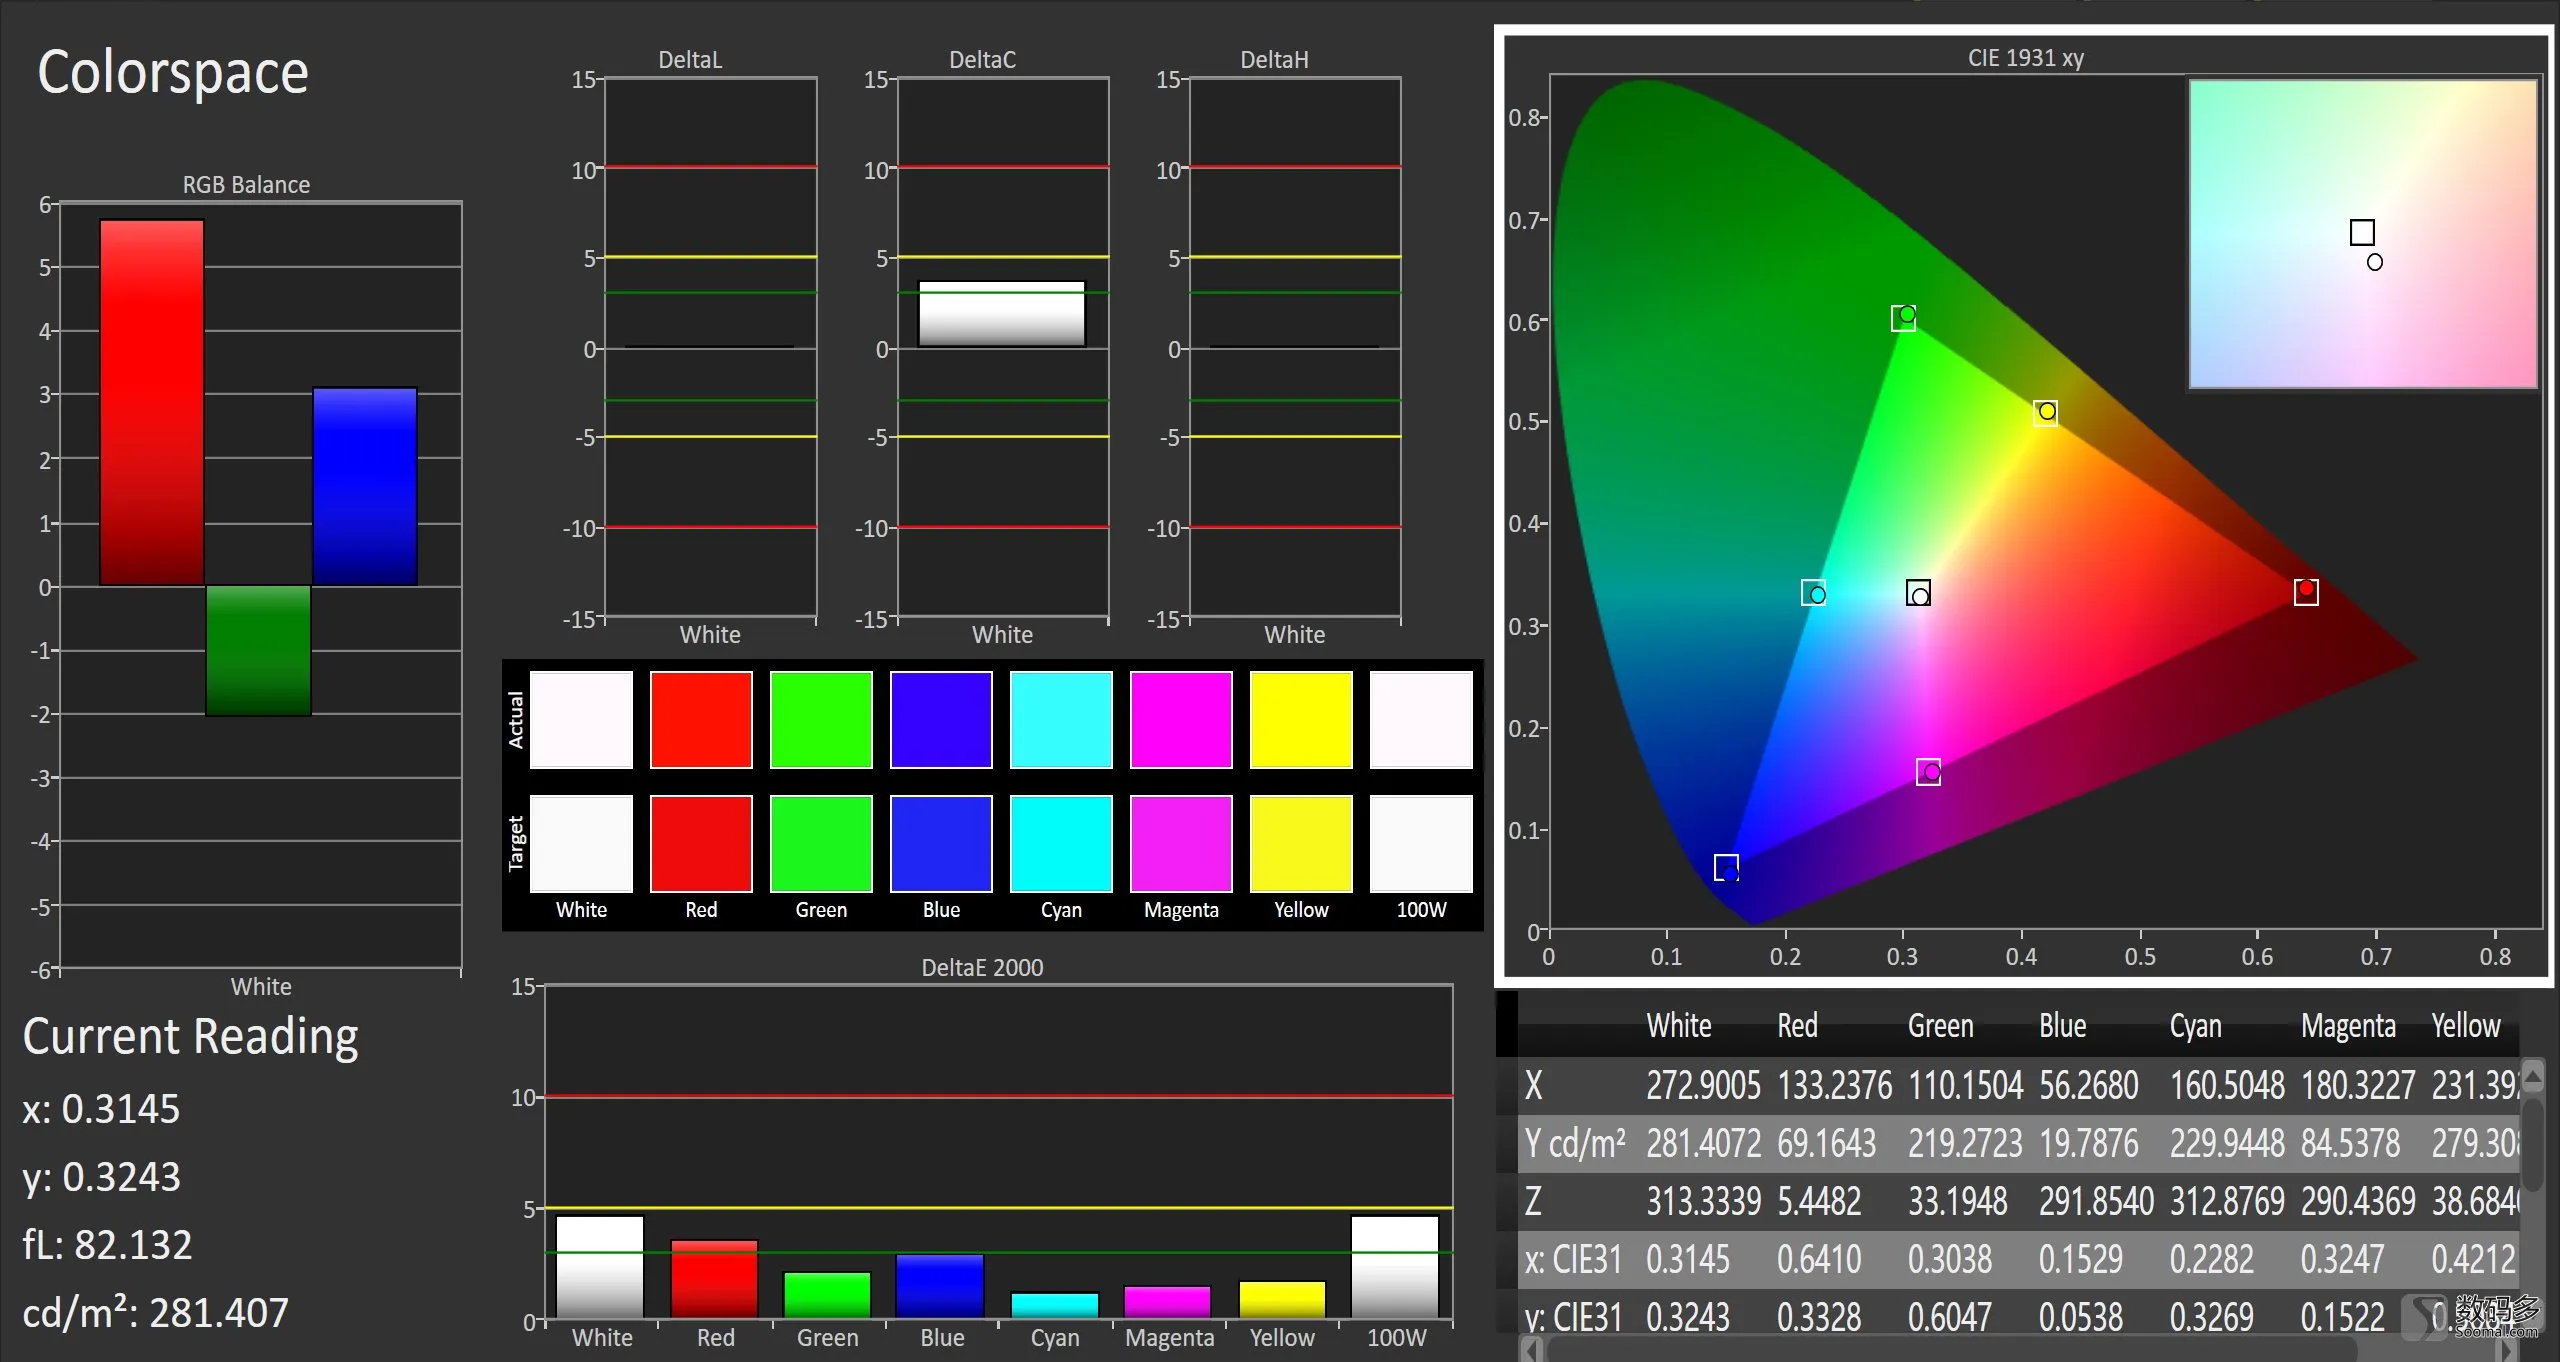
Task: Select the Actual 100W color swatch
Action: (x=1421, y=720)
